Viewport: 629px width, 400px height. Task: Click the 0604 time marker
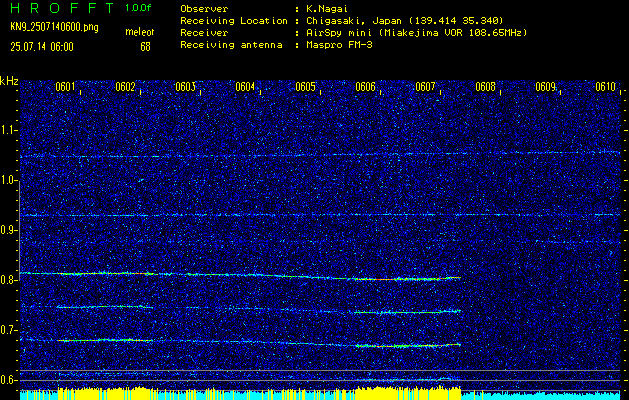pos(245,87)
